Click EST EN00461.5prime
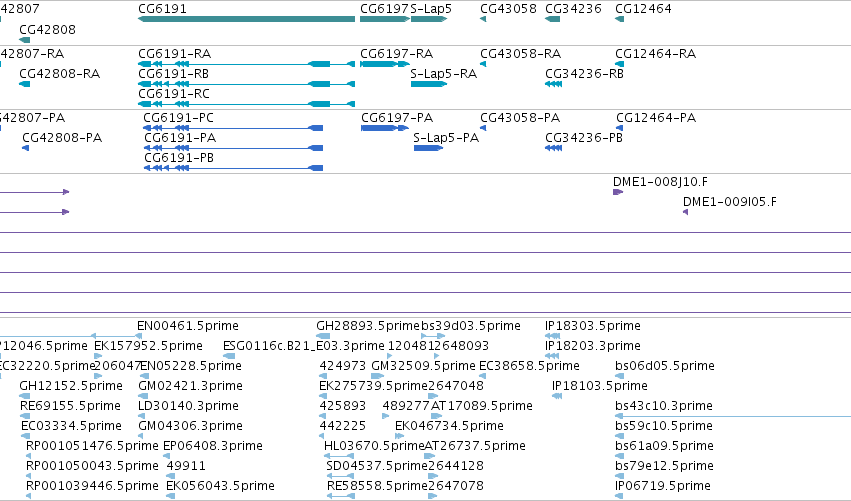Screen dimensions: 851x501 pos(188,326)
